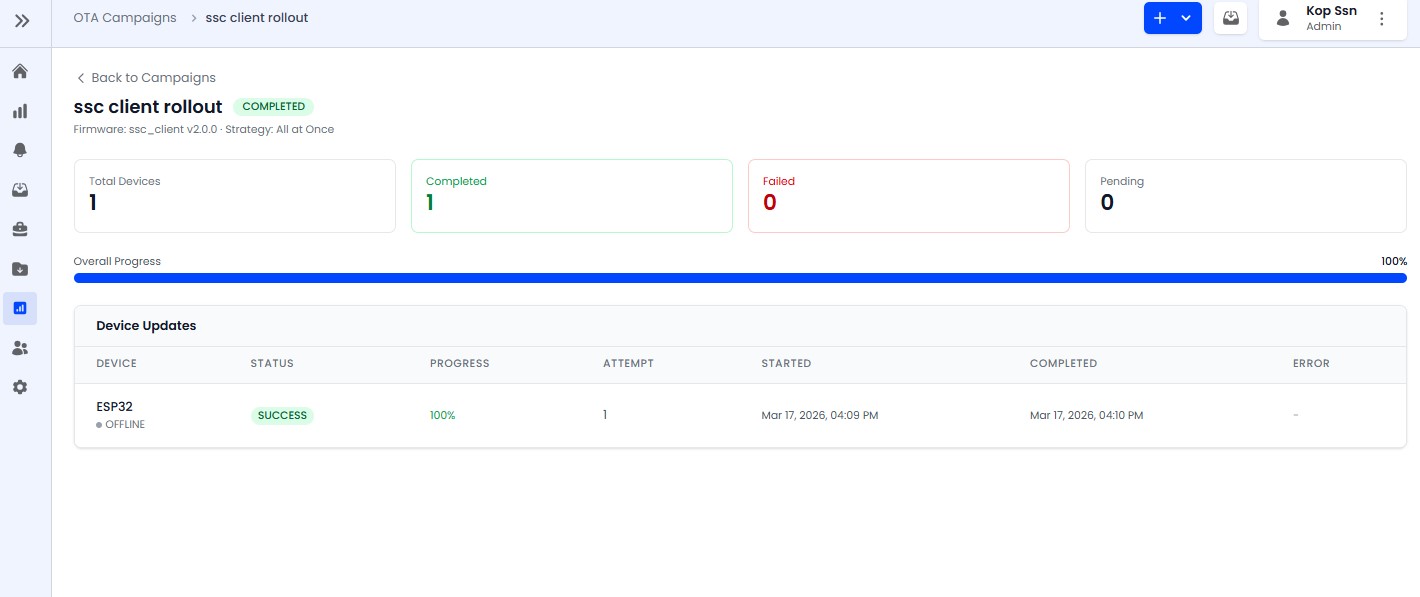The height and width of the screenshot is (597, 1420).
Task: Open the three-dot menu beside Kop Ssn
Action: click(x=1382, y=18)
